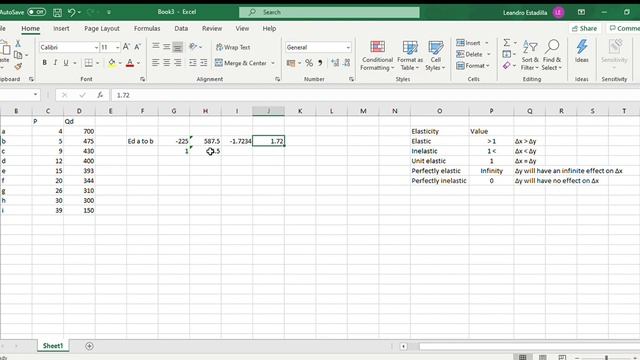Add a new sheet with plus icon
The width and height of the screenshot is (640, 360).
89,346
